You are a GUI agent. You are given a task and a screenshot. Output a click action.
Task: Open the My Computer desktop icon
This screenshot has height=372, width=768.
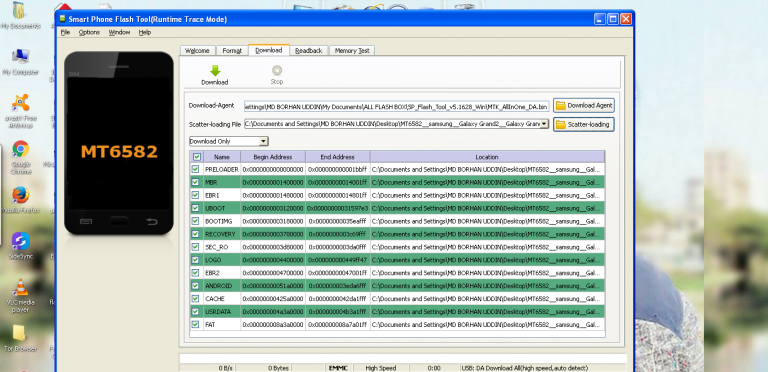pos(20,57)
